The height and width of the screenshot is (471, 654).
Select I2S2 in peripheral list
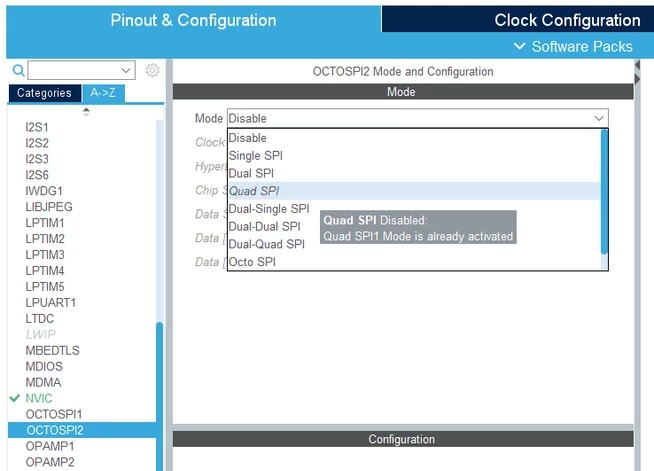click(37, 143)
